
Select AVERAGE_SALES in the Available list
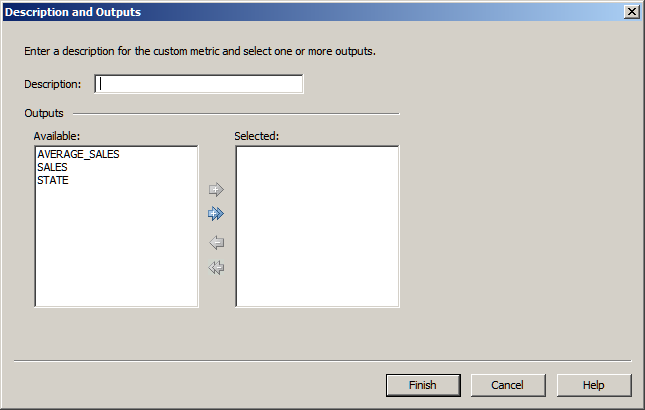(77, 155)
